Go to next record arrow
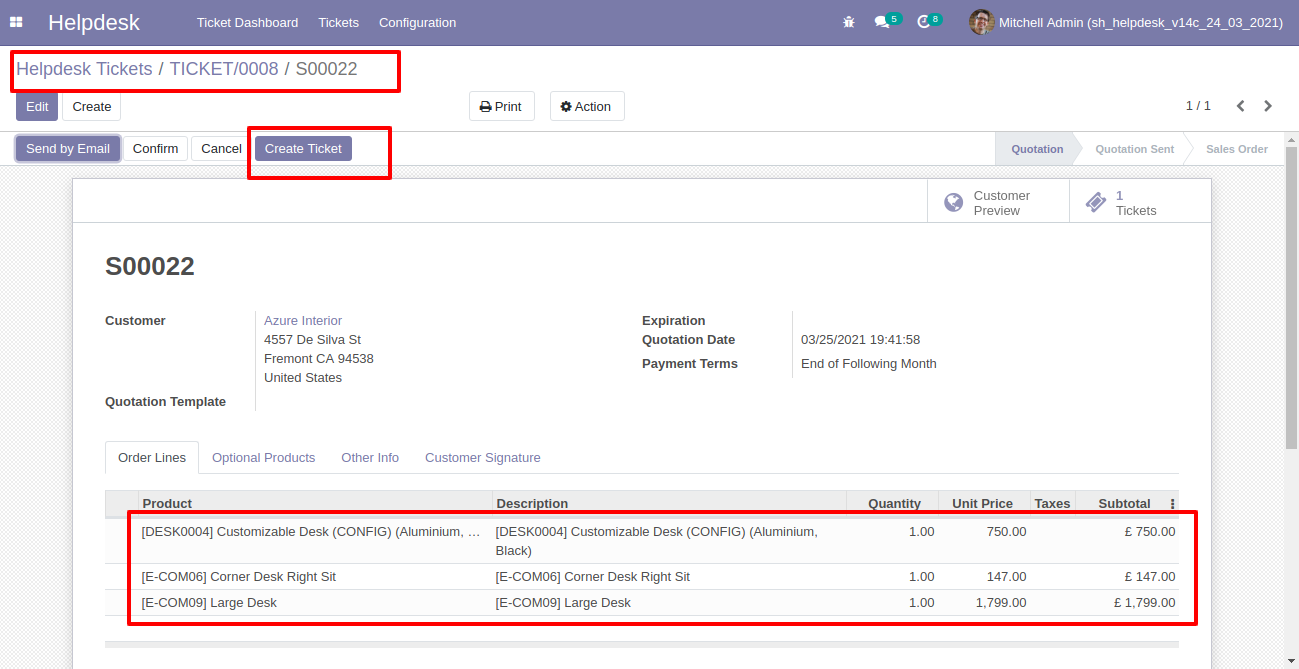Screen dimensions: 1299x669 click(1268, 106)
